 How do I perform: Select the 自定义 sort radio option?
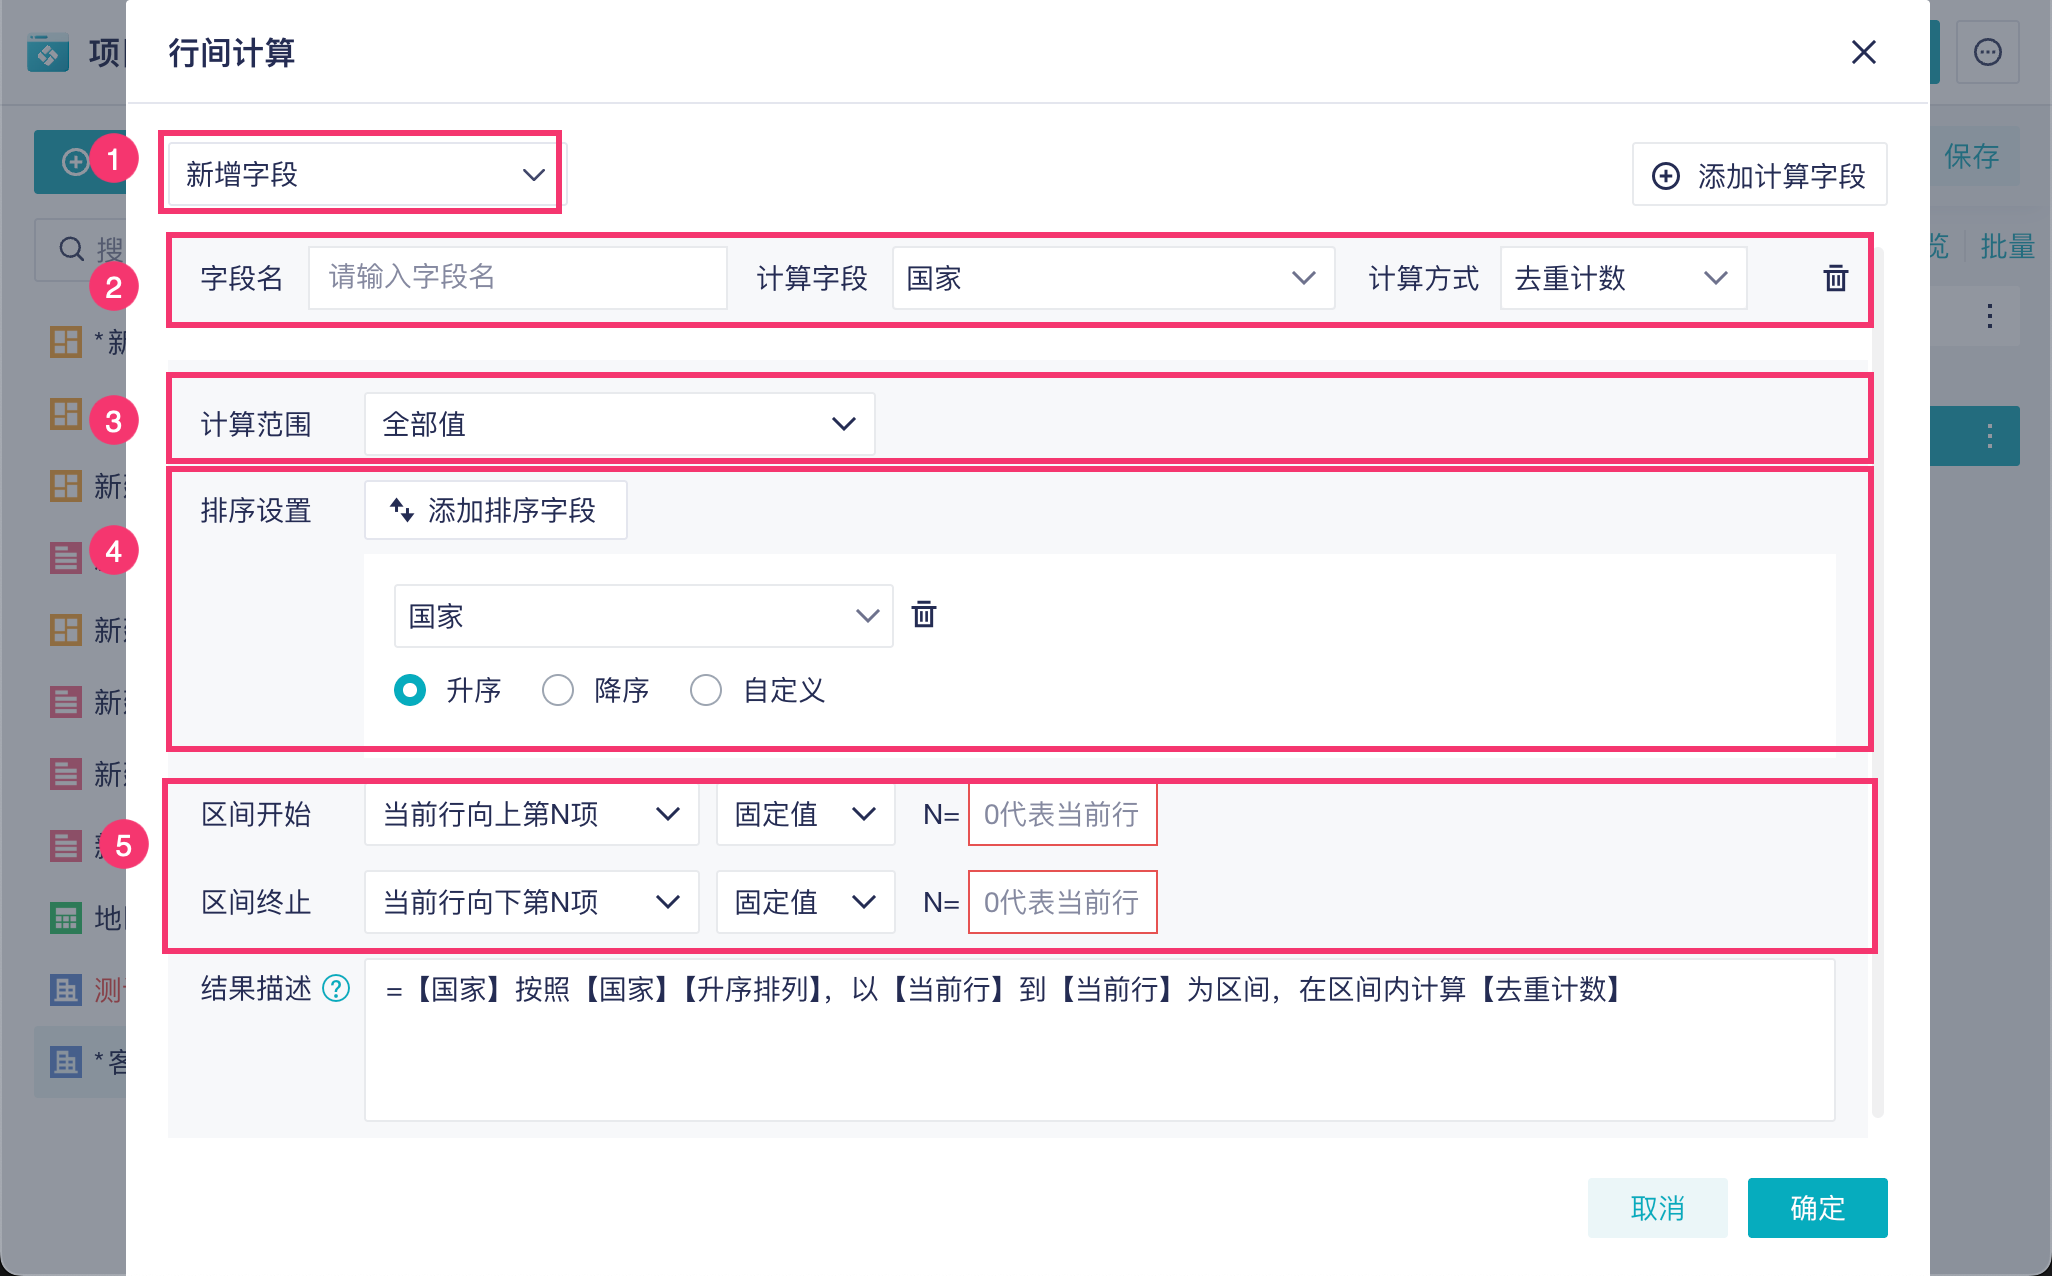[x=706, y=690]
